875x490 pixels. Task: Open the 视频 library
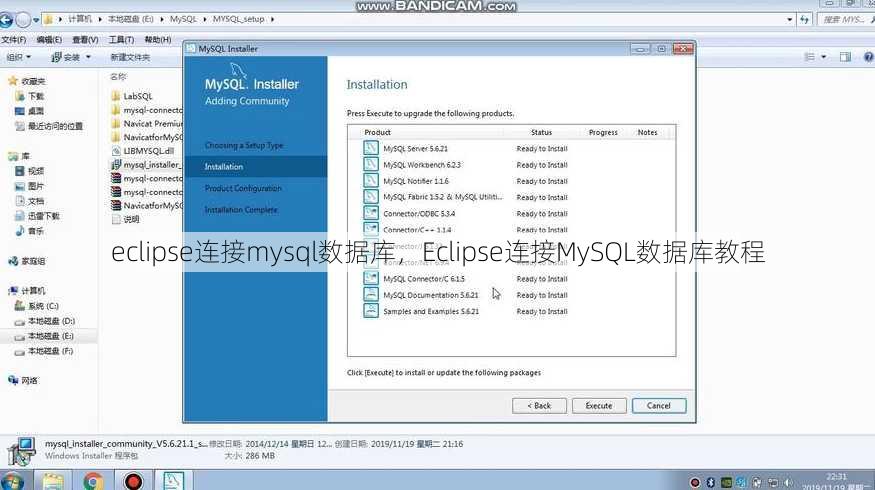pyautogui.click(x=30, y=171)
